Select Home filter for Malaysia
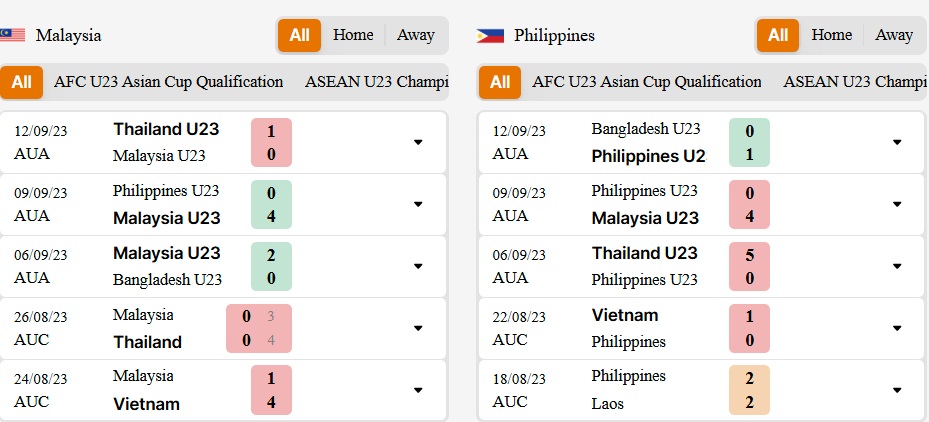 coord(353,35)
